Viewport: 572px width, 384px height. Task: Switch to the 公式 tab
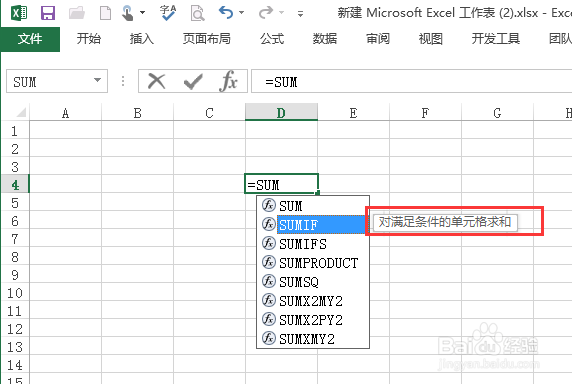point(272,39)
